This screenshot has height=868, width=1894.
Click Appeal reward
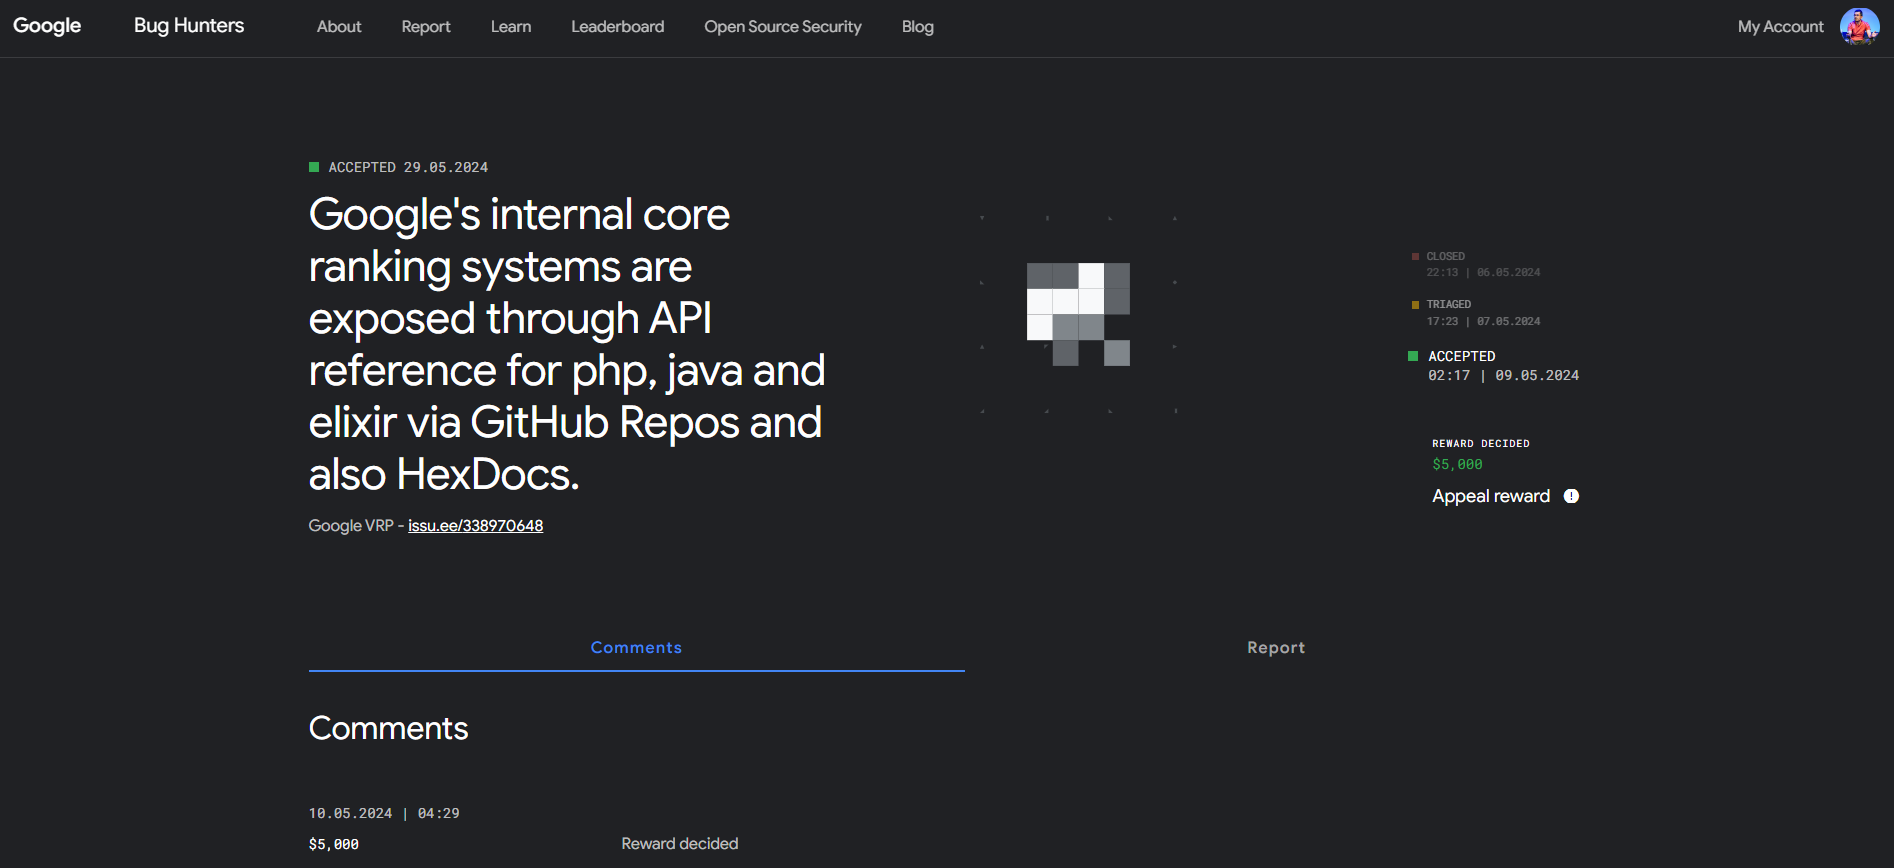pos(1491,496)
